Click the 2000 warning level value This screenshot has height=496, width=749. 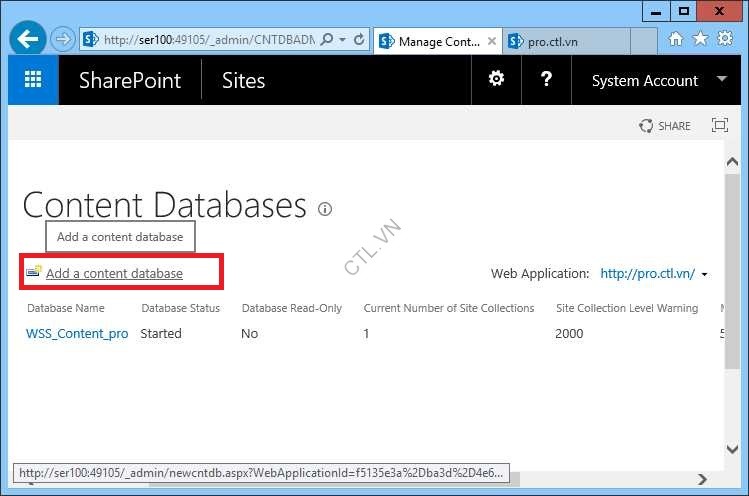tap(569, 334)
